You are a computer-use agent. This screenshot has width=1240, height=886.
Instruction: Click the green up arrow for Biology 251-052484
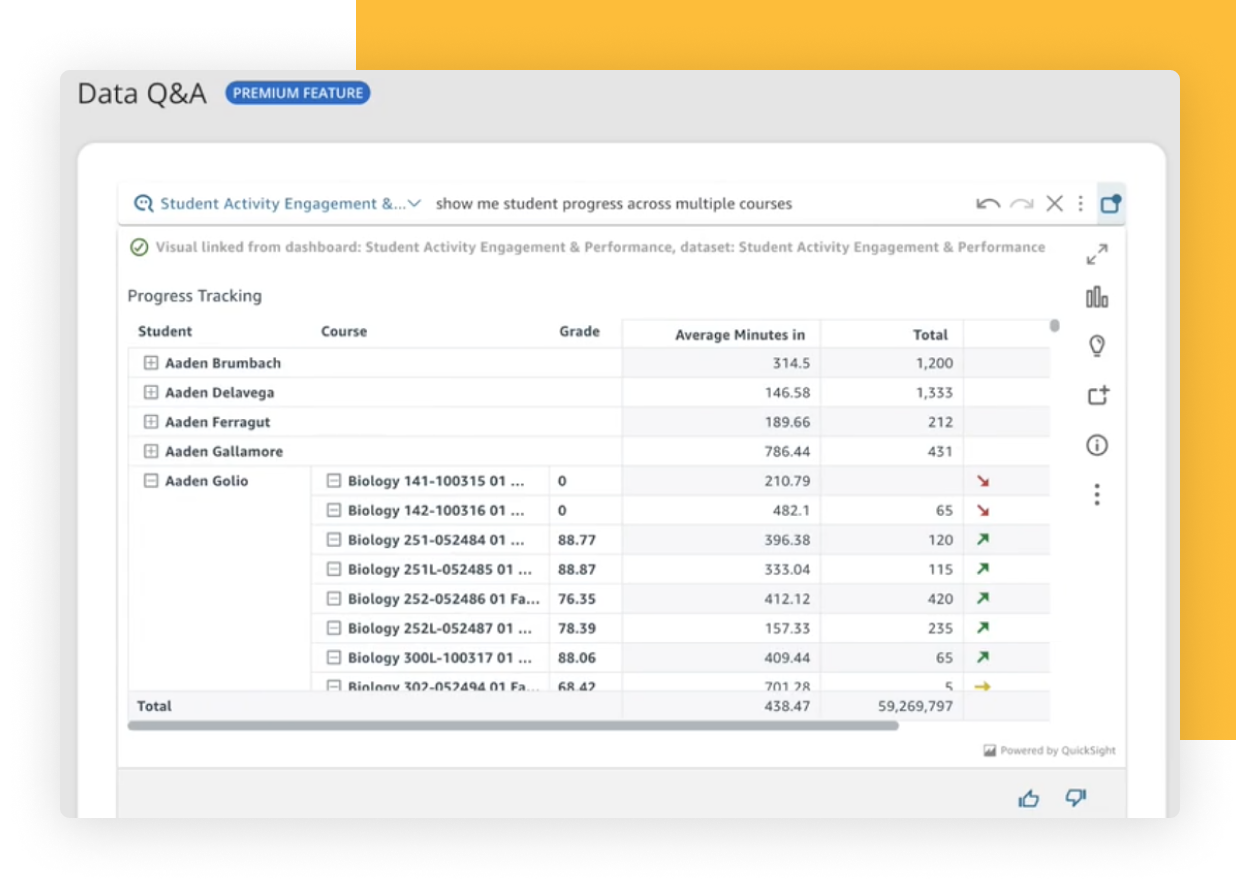(x=982, y=540)
